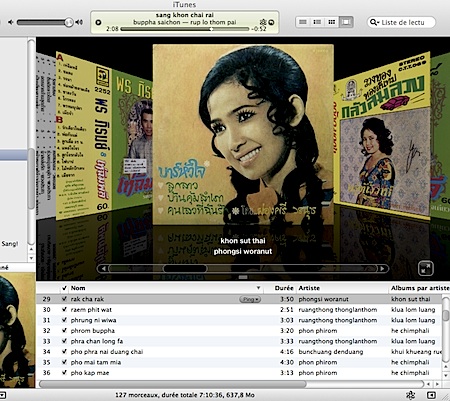The image size is (450, 401).
Task: Click the arrow icon beside the Genius icon
Action: coord(271,22)
